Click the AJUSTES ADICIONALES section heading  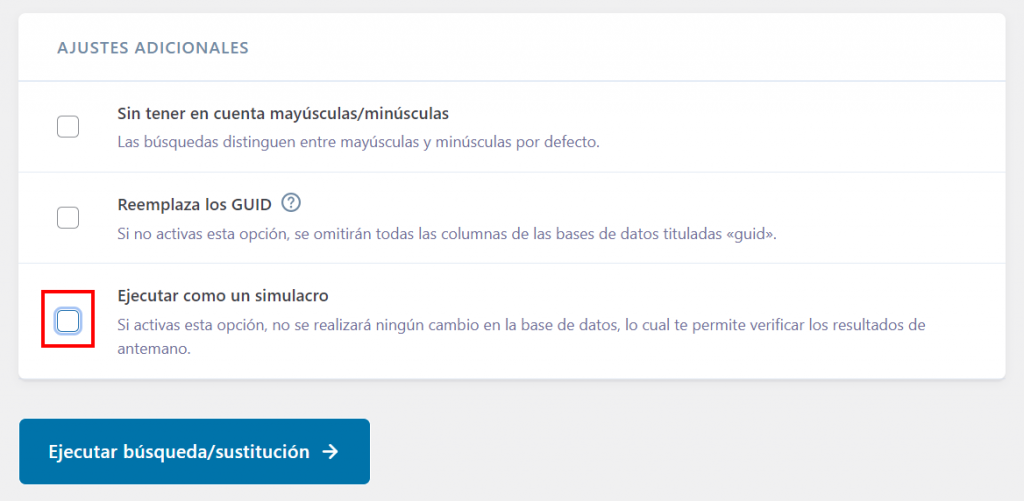click(153, 47)
